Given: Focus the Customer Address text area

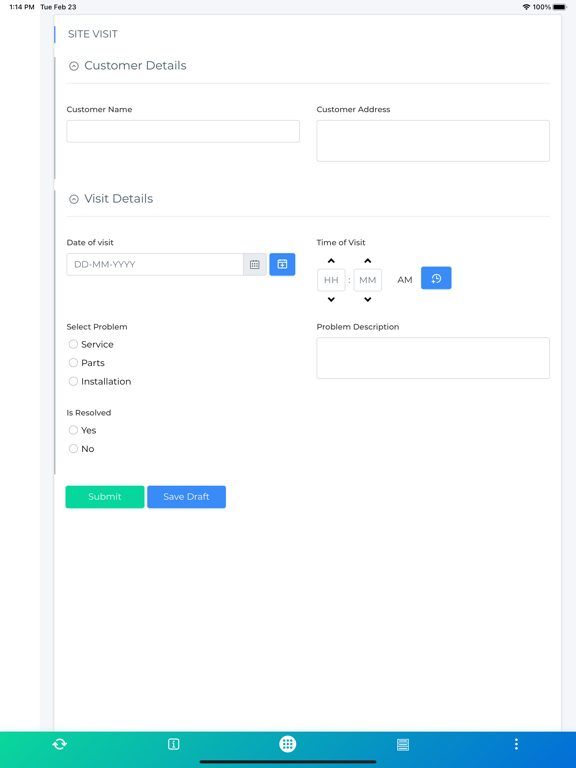Looking at the screenshot, I should point(433,141).
